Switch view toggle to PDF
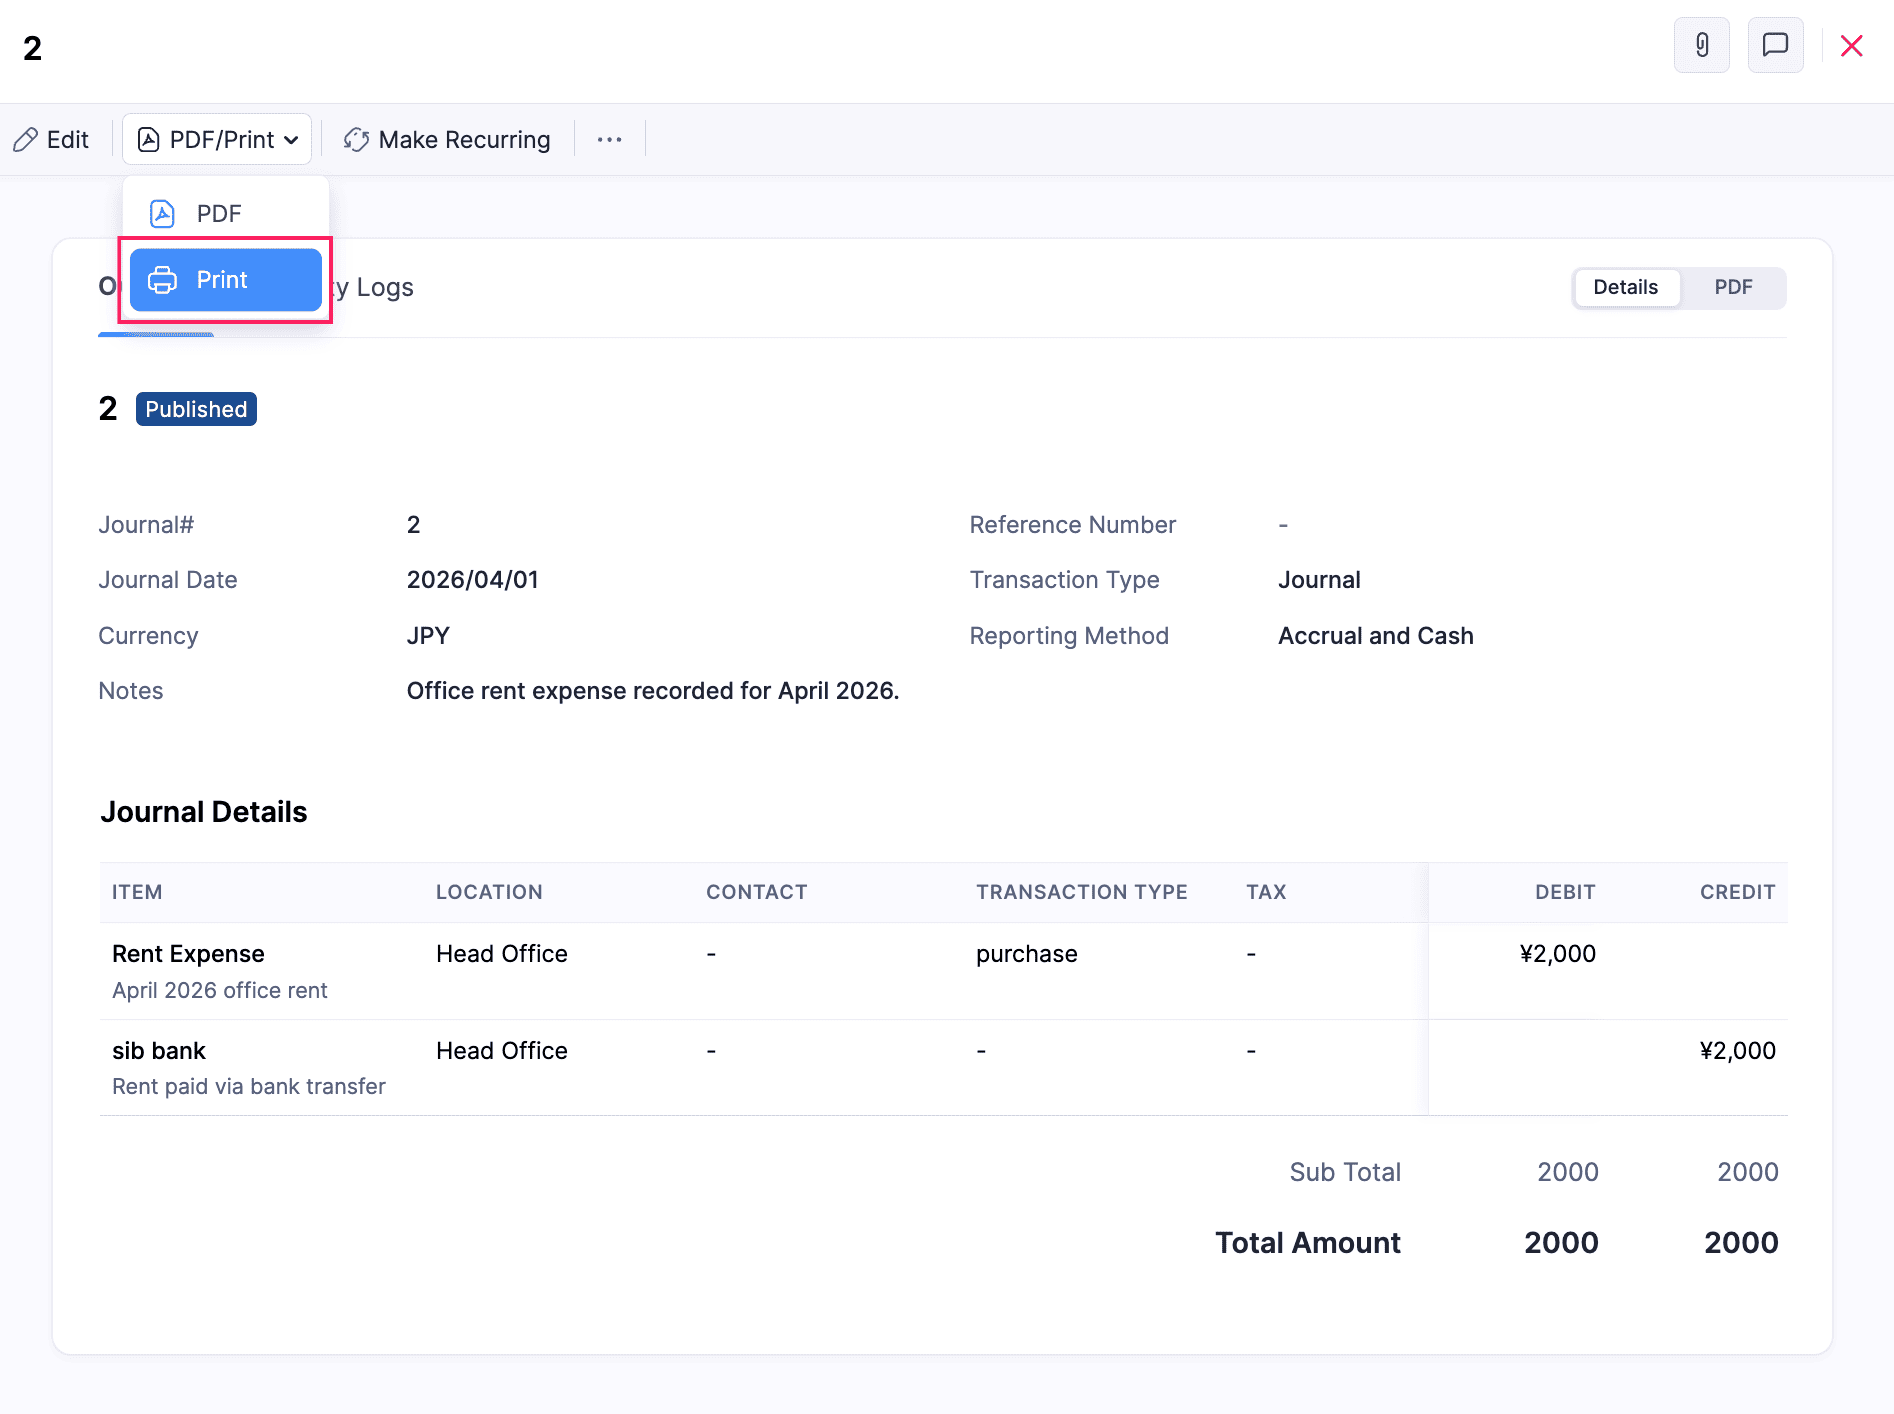This screenshot has height=1414, width=1894. [1733, 288]
